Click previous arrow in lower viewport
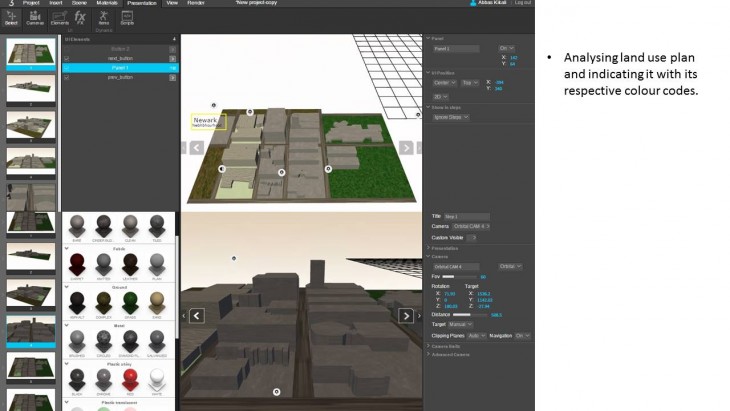Image resolution: width=730 pixels, height=411 pixels. click(x=197, y=316)
